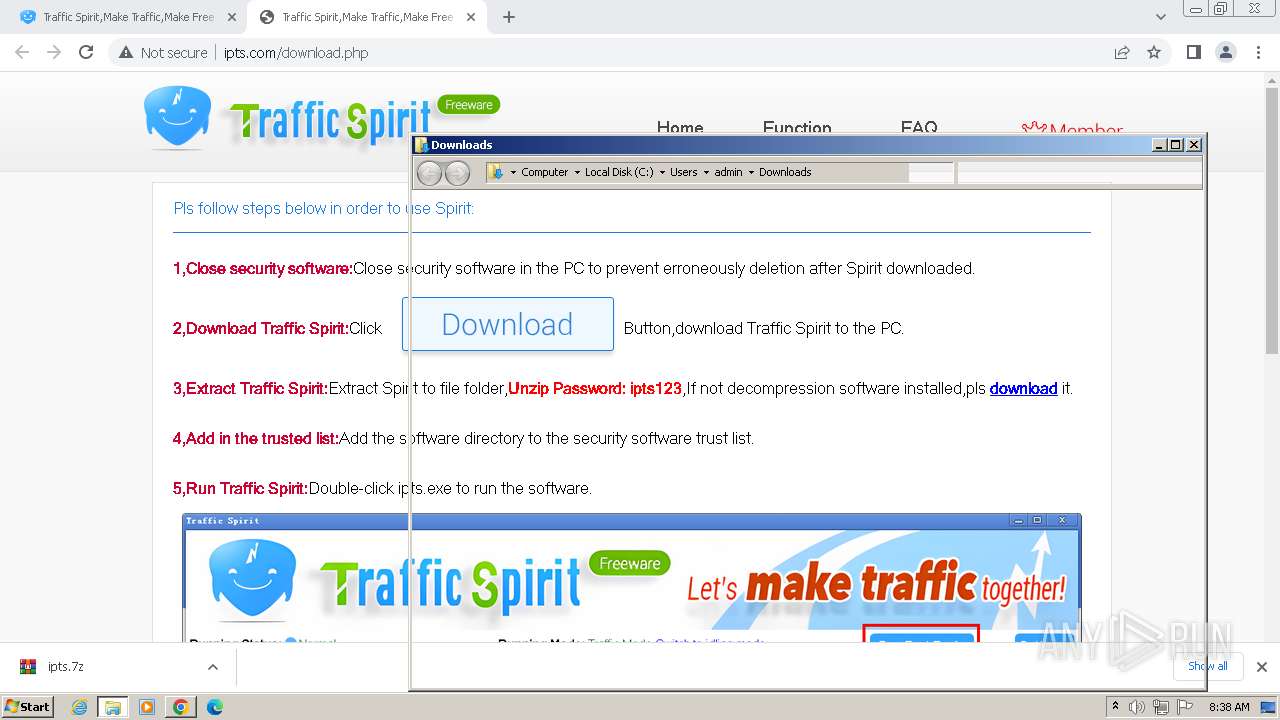Reload the ipts.com page
1280x720 pixels.
86,53
